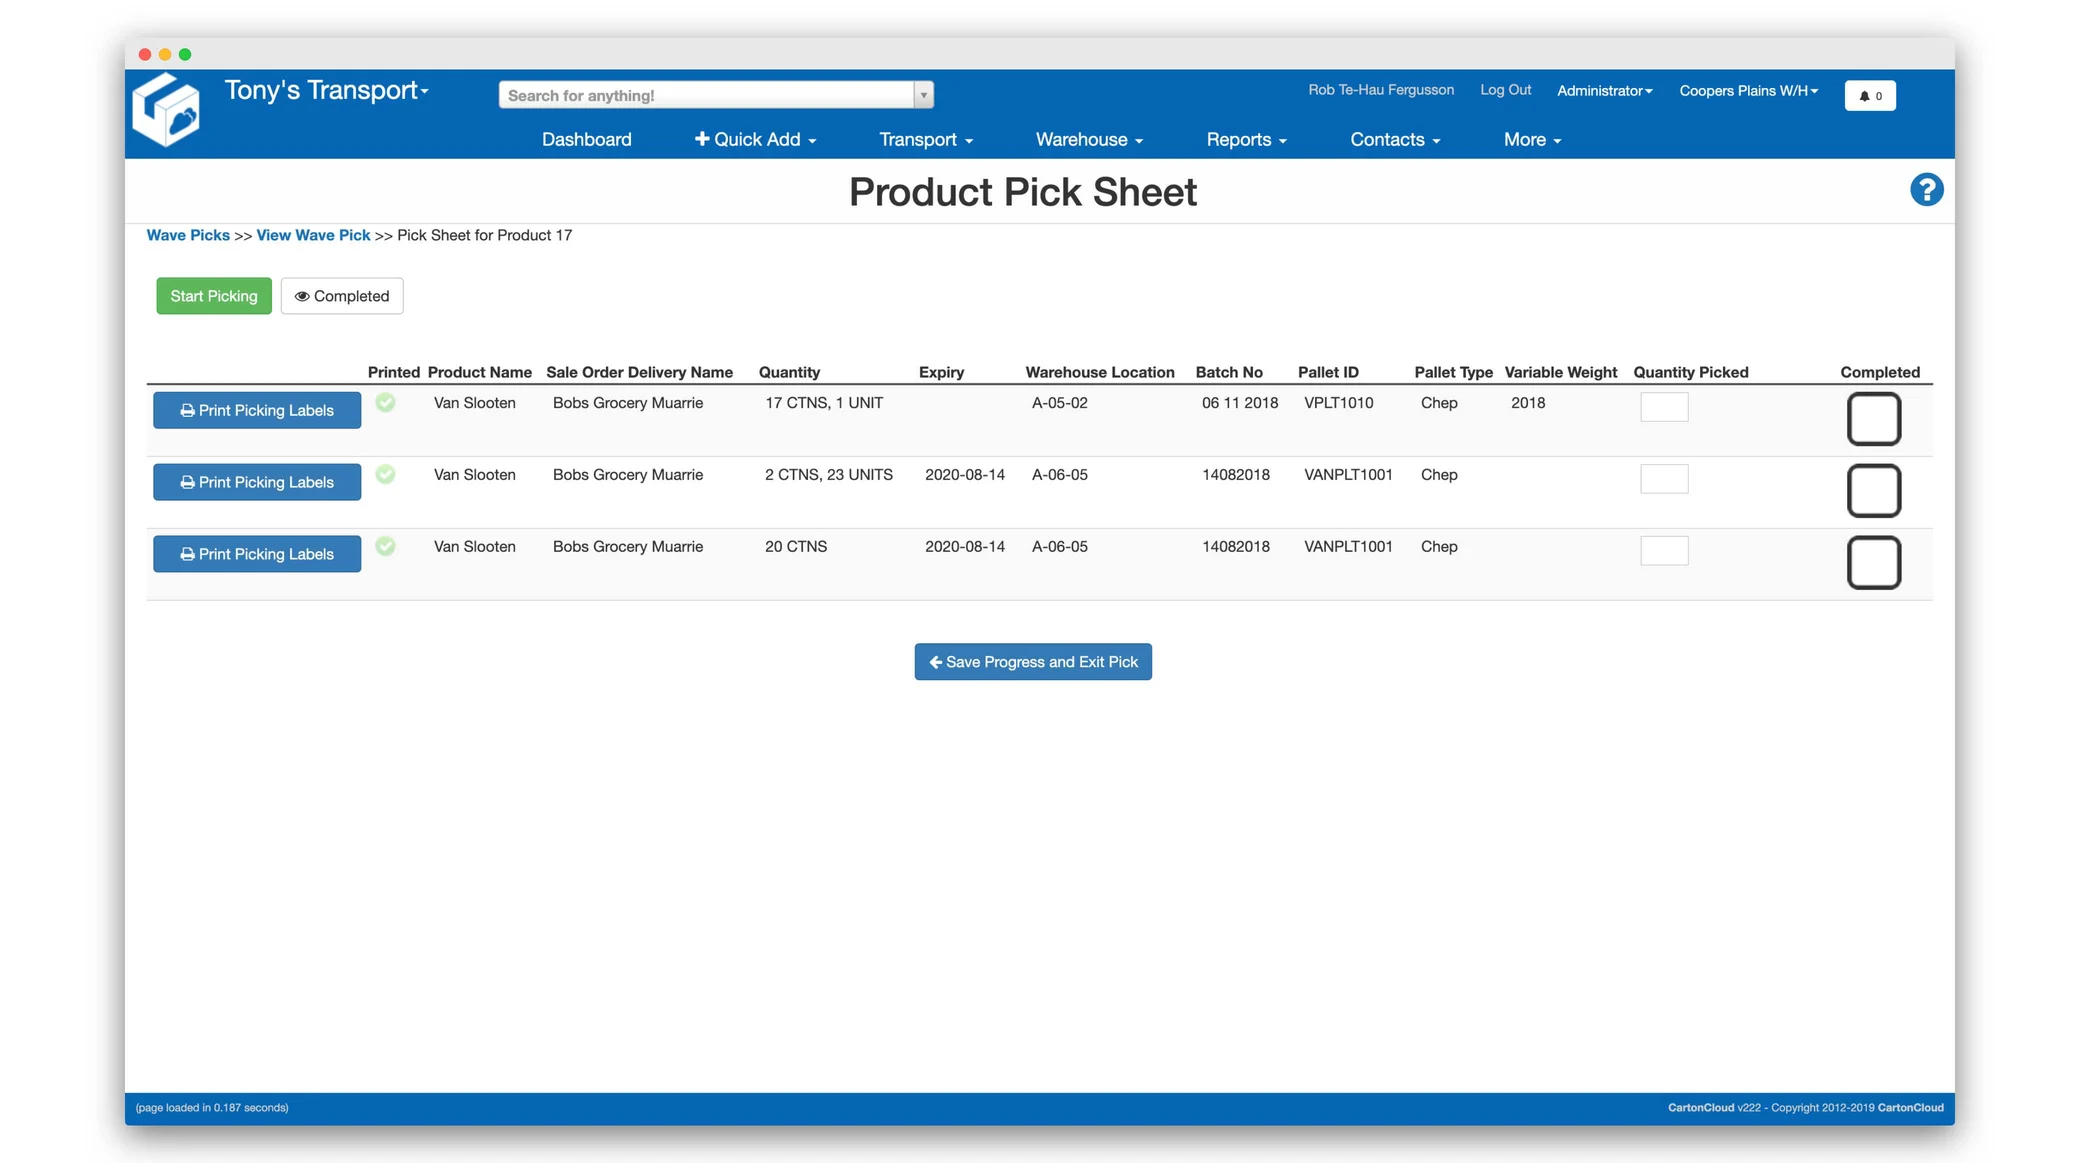The image size is (2080, 1163).
Task: Open the Tony's Transport company dropdown
Action: coord(327,91)
